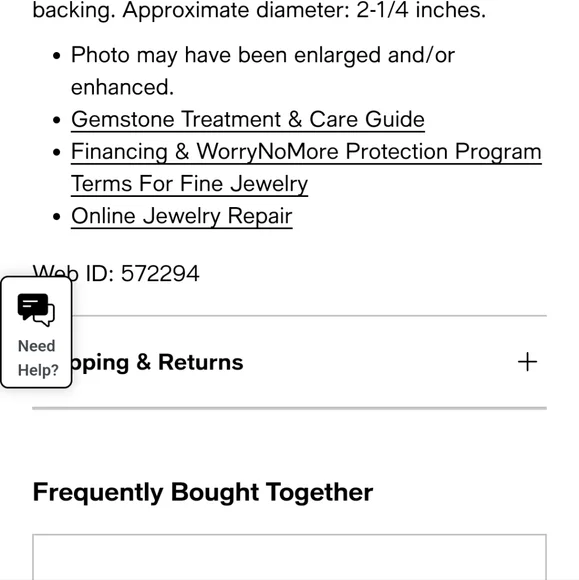Open Financing & WorryNoMore Protection Program link
The width and height of the screenshot is (579, 580).
click(306, 152)
